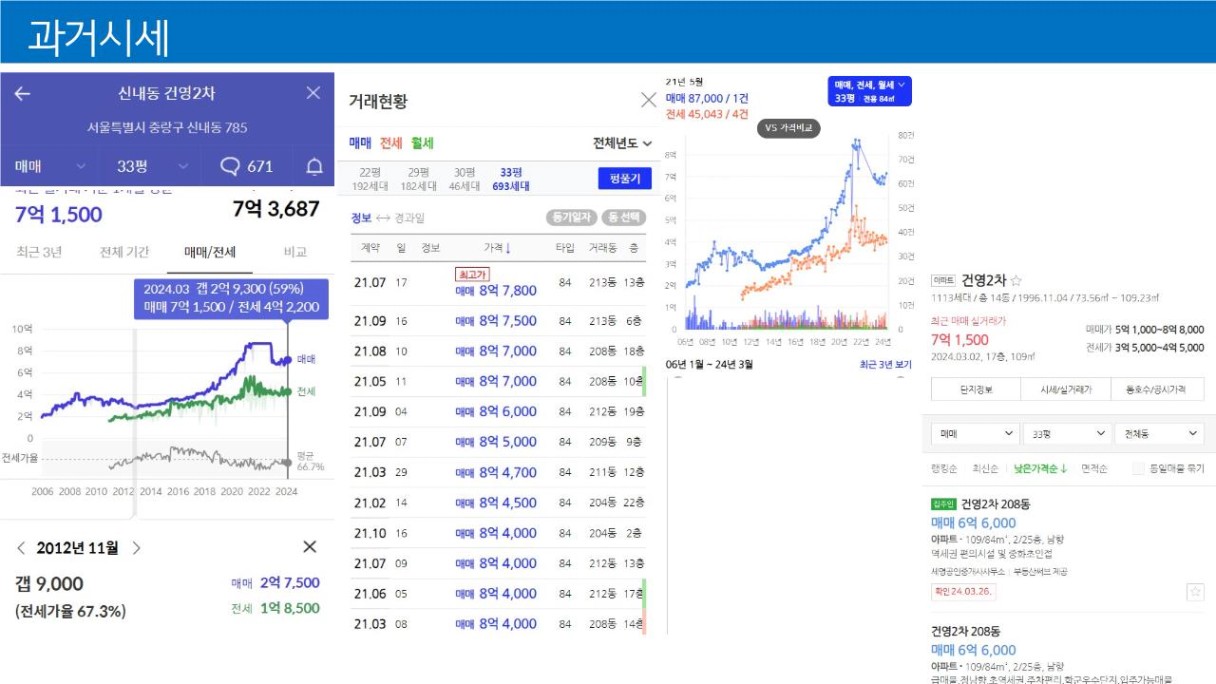The width and height of the screenshot is (1216, 684).
Task: Select the 33평 693세대 size option
Action: pos(511,179)
